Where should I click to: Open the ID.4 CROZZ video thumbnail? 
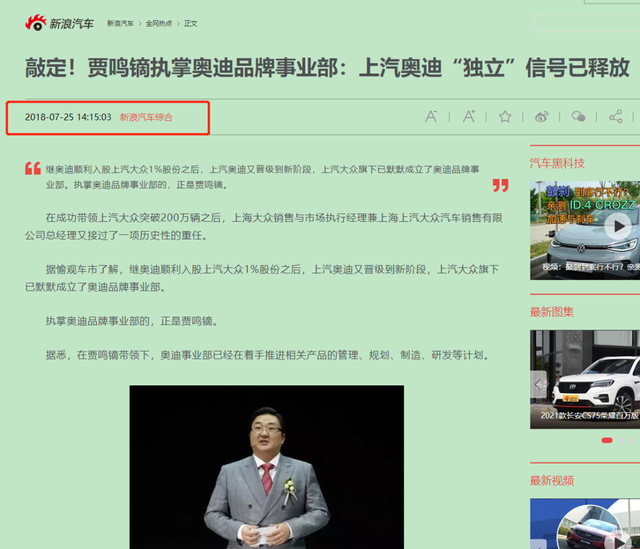(585, 231)
